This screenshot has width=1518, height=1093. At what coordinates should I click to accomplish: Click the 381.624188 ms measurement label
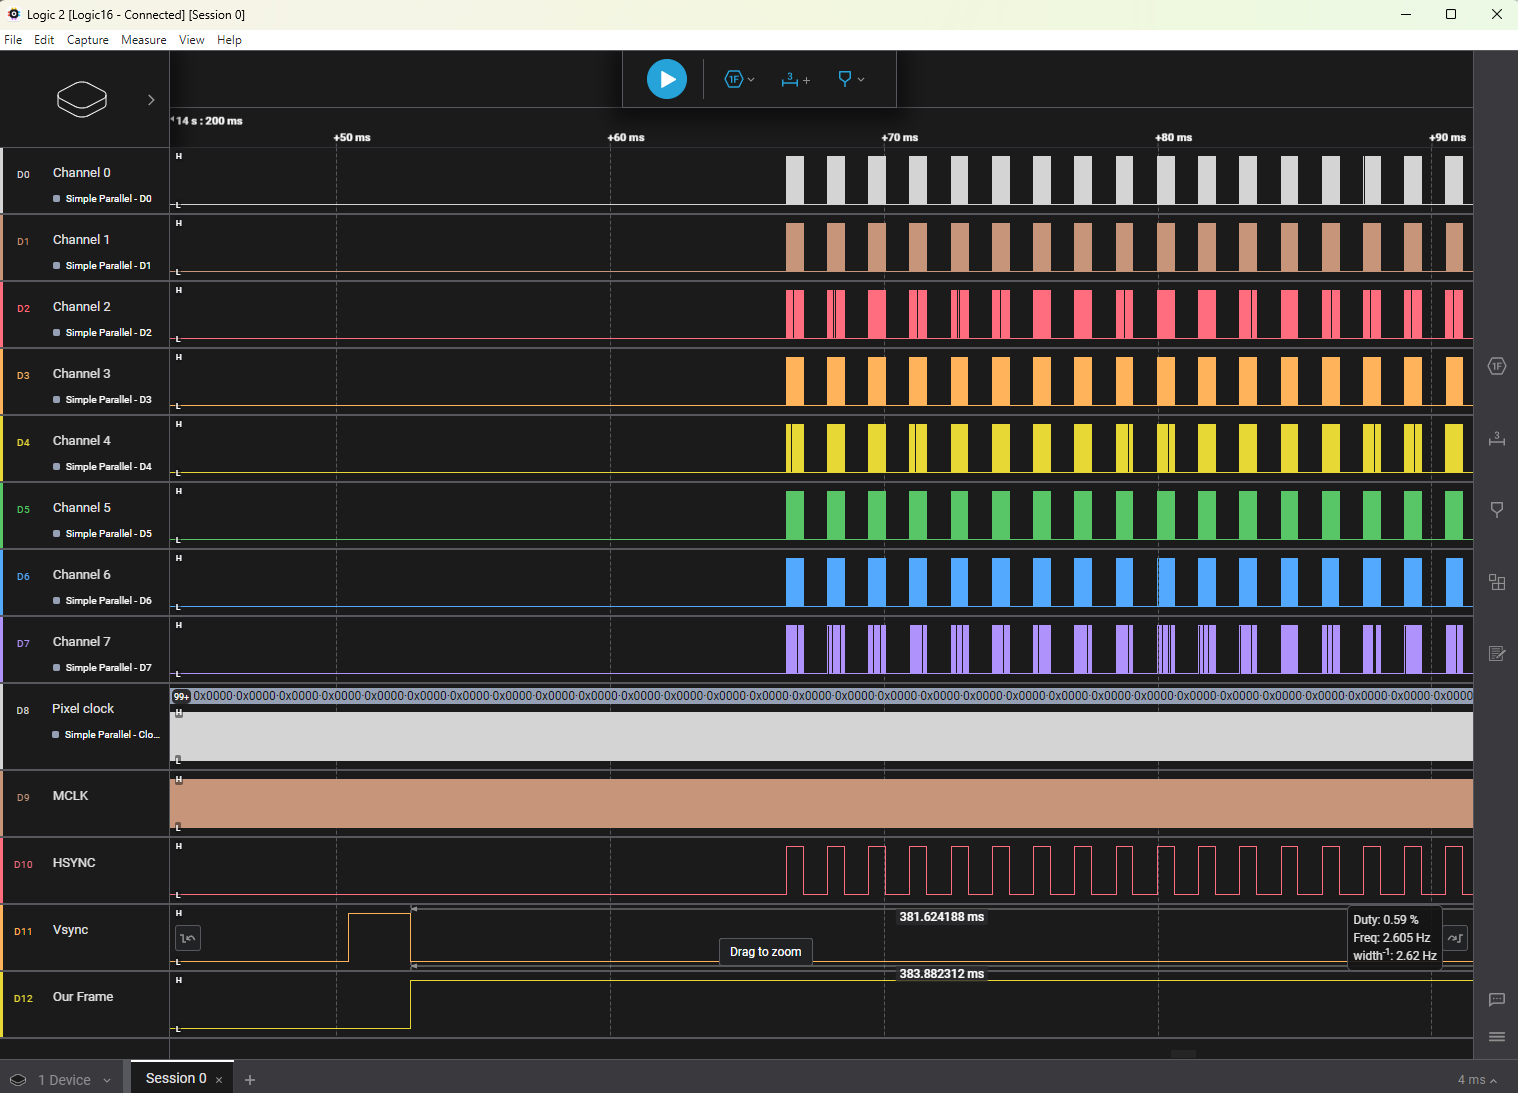point(941,917)
